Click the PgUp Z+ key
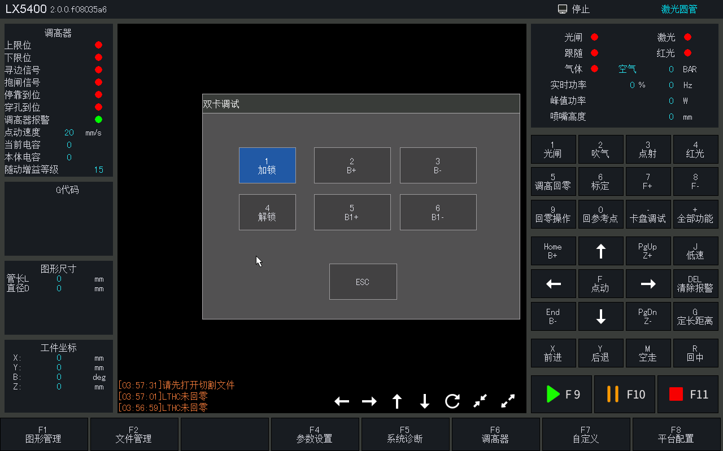The height and width of the screenshot is (451, 723). click(648, 251)
